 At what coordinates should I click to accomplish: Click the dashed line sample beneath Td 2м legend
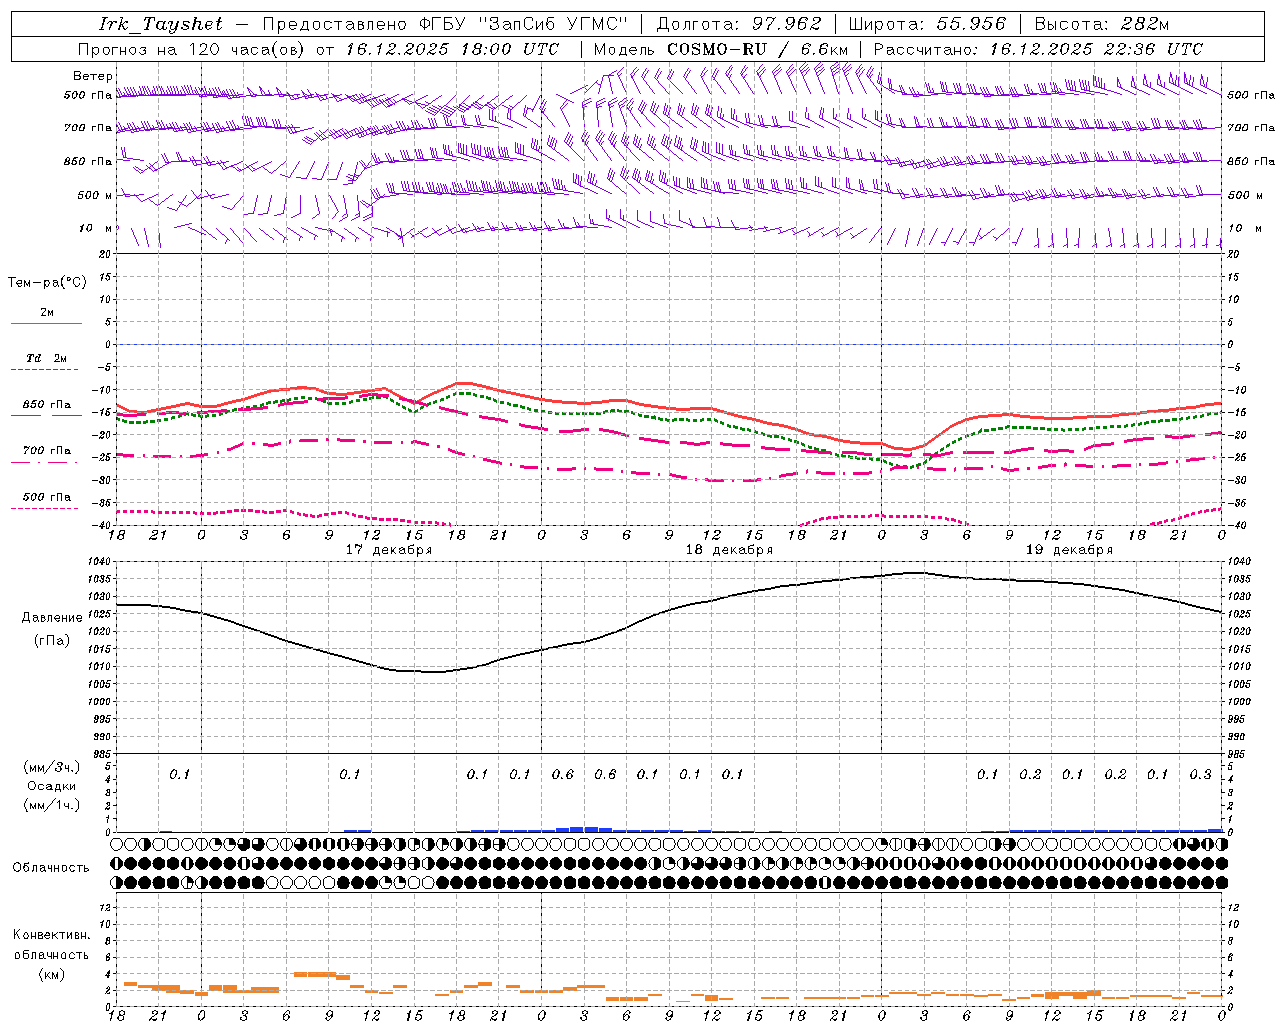46,370
